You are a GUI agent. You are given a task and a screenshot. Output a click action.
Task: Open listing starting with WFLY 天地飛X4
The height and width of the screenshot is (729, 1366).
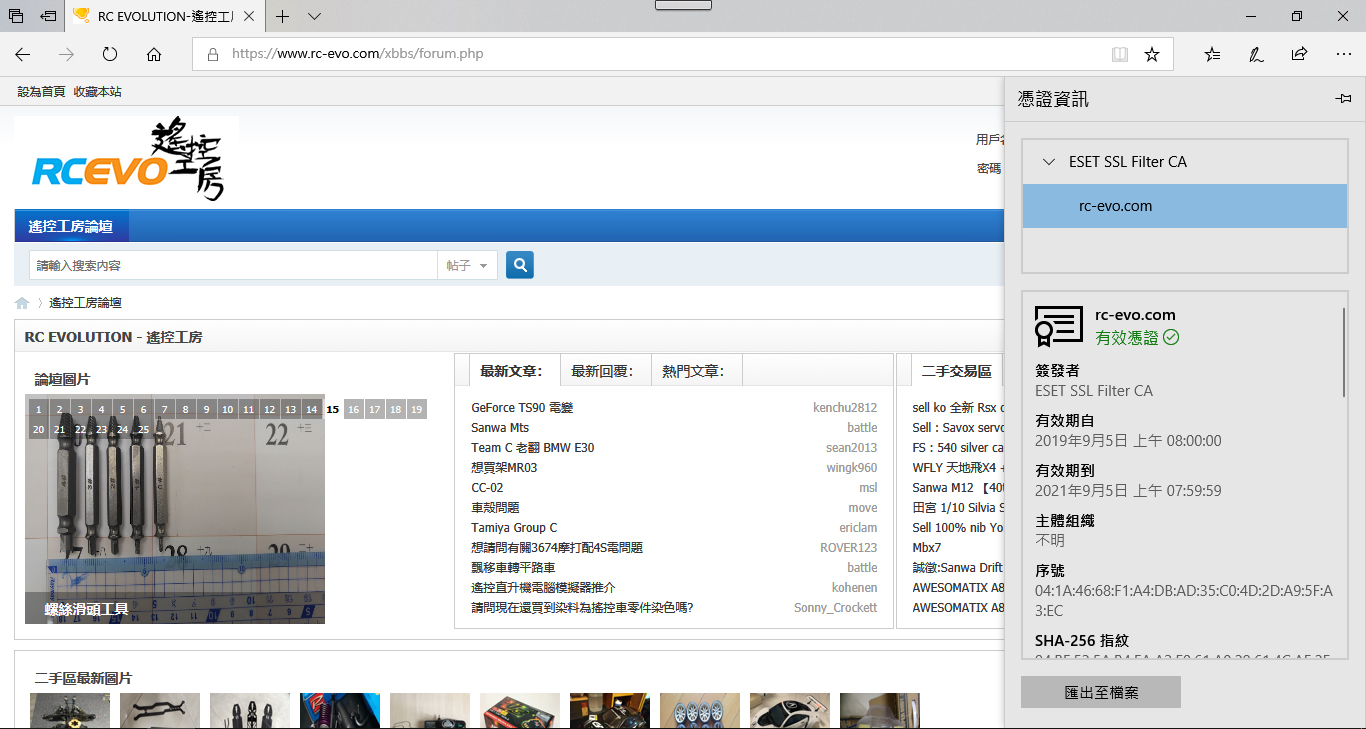pyautogui.click(x=958, y=468)
